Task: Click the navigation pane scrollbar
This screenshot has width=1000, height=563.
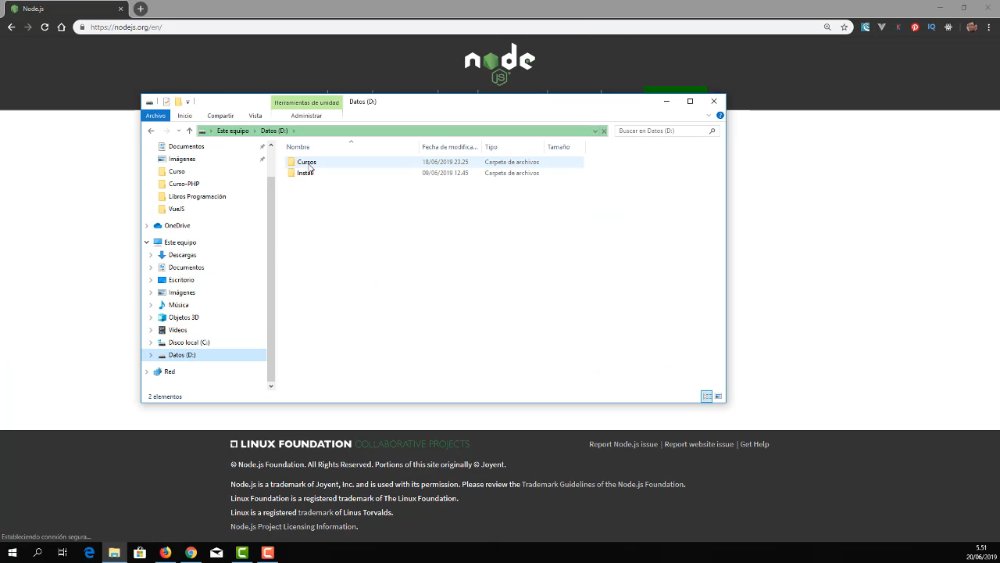Action: (271, 266)
